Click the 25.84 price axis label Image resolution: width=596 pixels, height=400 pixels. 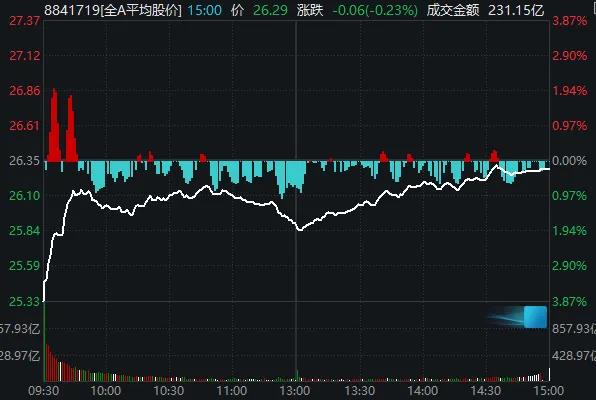(24, 230)
